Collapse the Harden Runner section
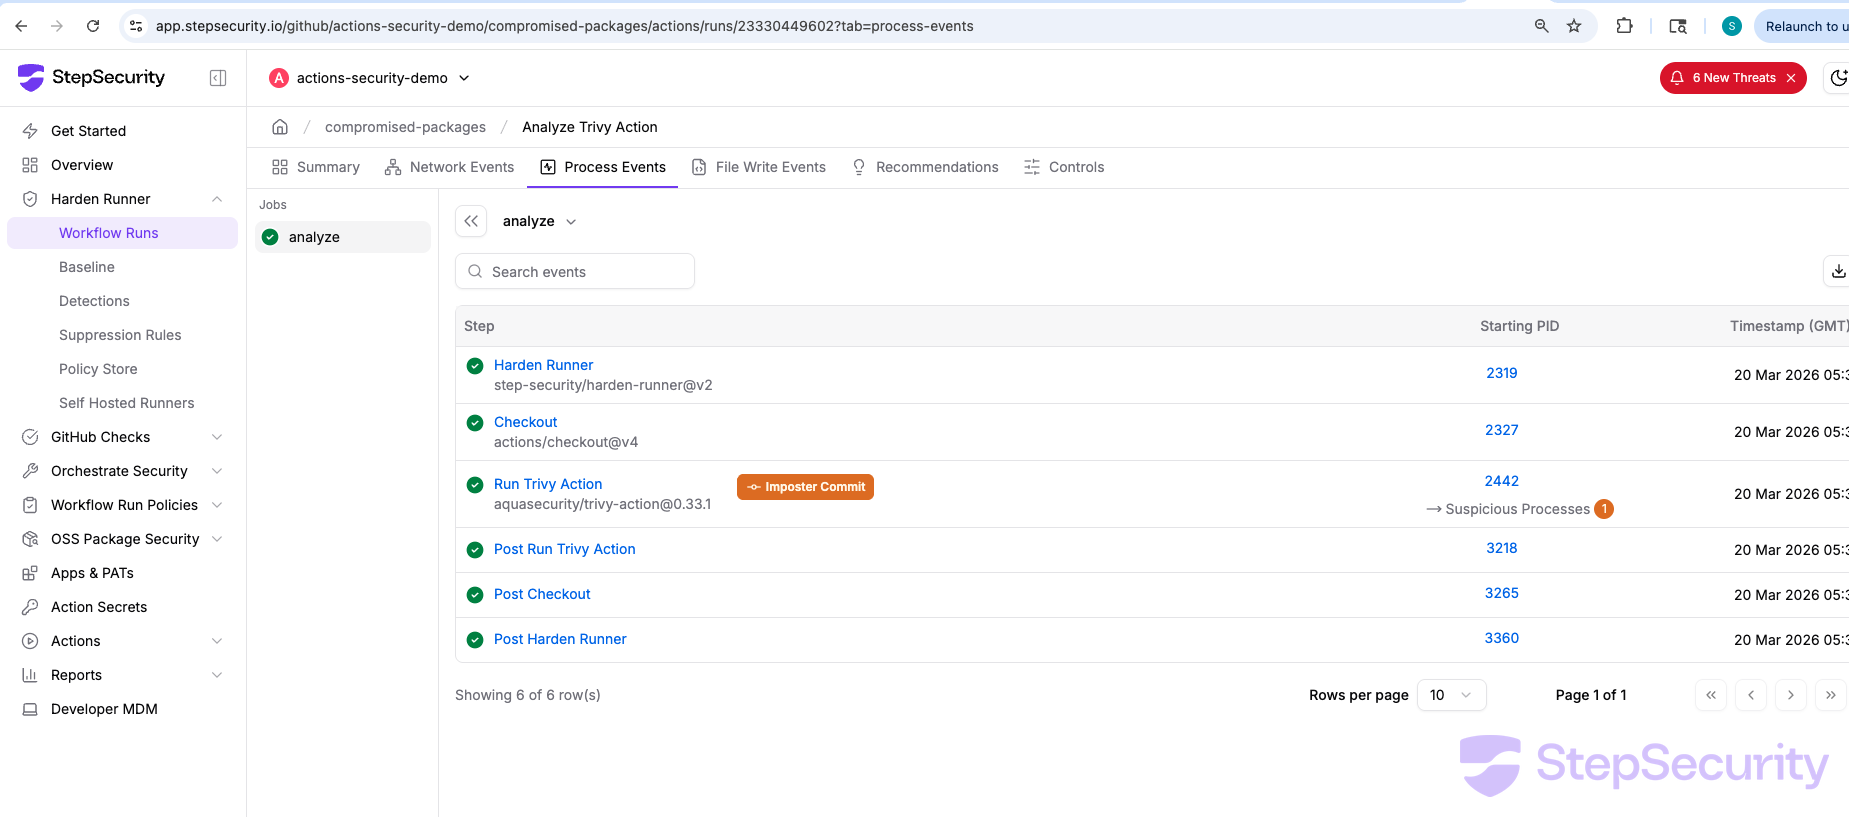The image size is (1849, 817). point(217,199)
